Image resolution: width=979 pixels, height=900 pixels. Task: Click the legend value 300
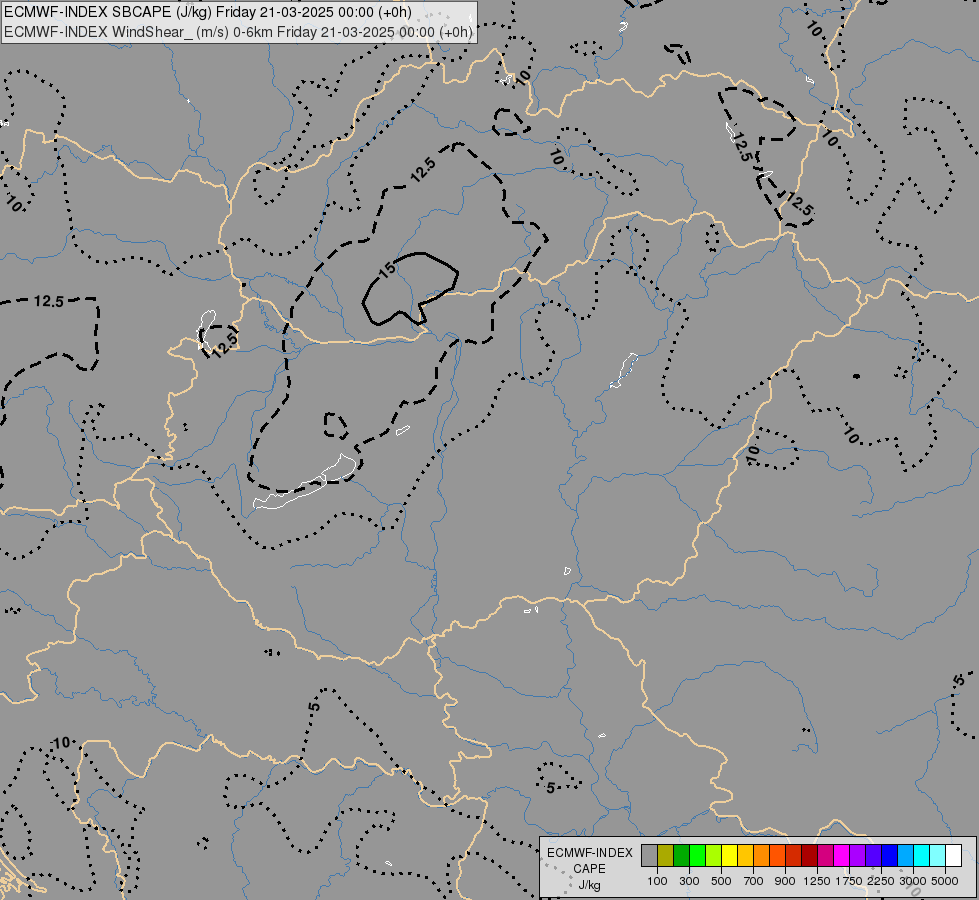(689, 881)
